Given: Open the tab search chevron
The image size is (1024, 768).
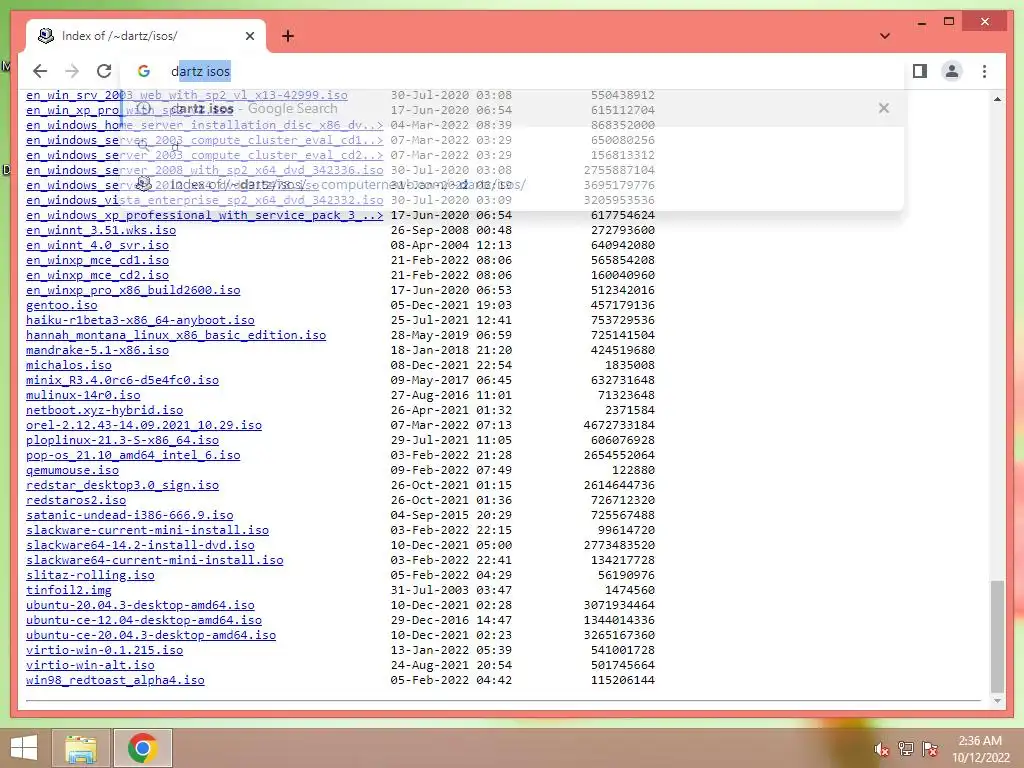Looking at the screenshot, I should click(884, 36).
